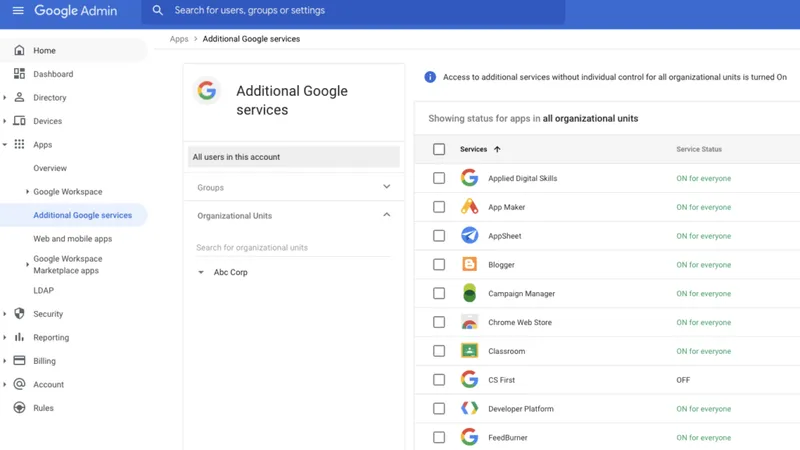Click the search users, groups or settings field

click(x=353, y=10)
